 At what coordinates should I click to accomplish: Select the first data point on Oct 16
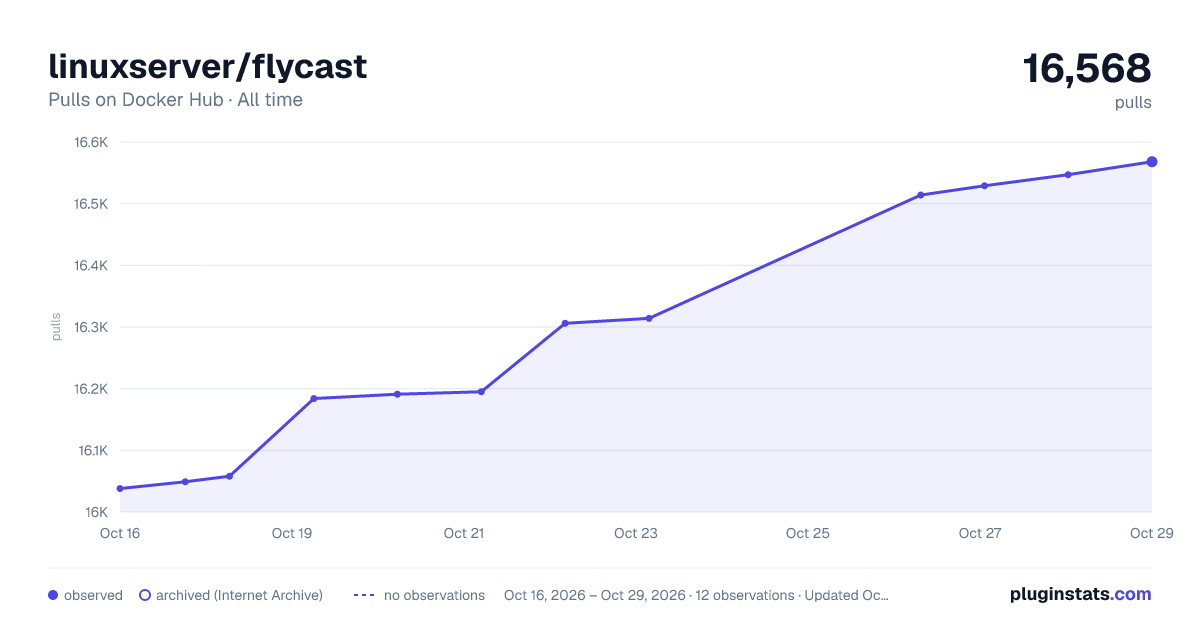click(120, 489)
